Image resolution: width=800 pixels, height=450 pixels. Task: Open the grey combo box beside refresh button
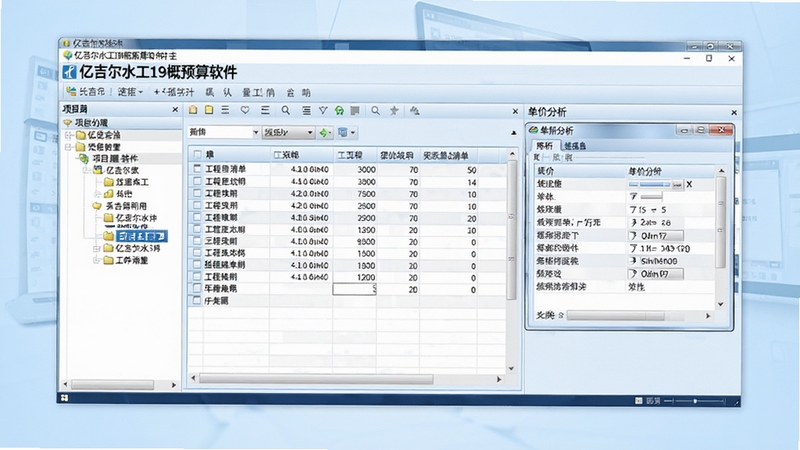coord(288,133)
